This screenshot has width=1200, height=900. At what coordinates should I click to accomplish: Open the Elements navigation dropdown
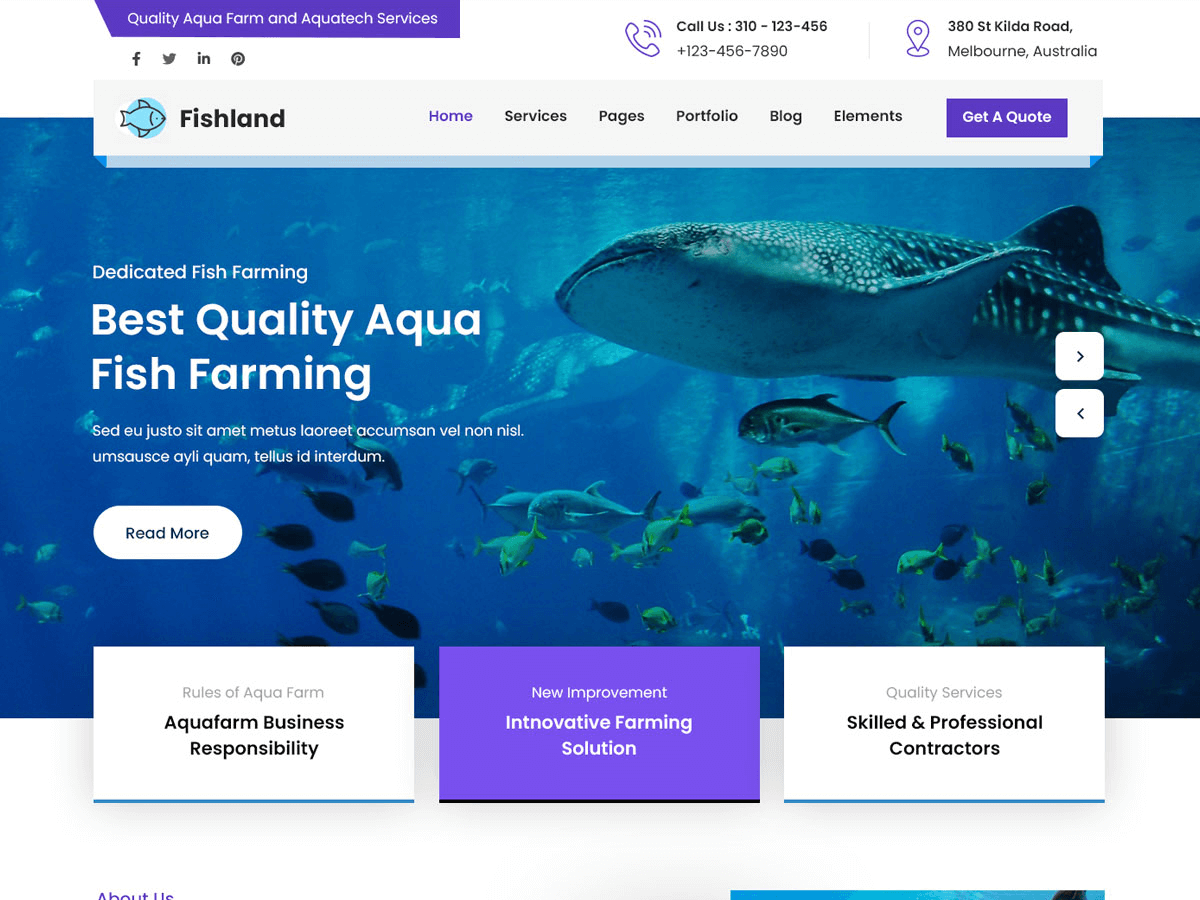[867, 116]
